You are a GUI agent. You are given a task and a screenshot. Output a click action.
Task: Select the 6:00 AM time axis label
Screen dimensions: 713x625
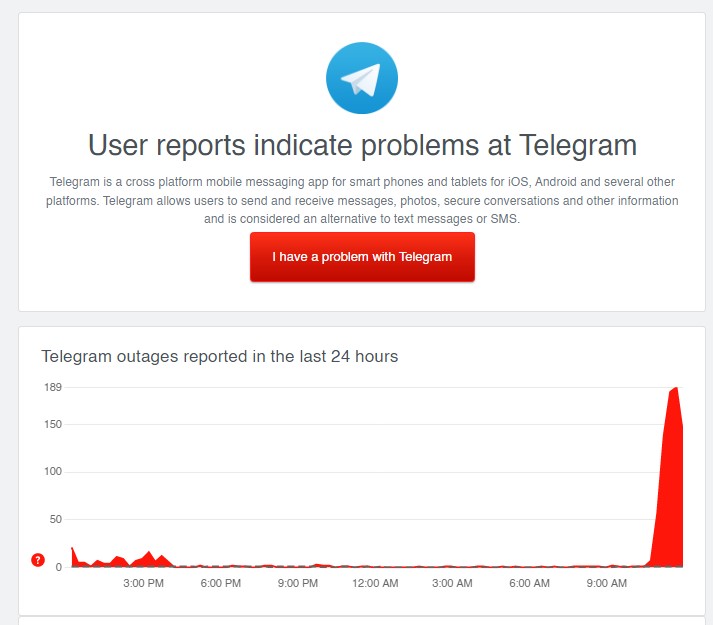tap(529, 583)
